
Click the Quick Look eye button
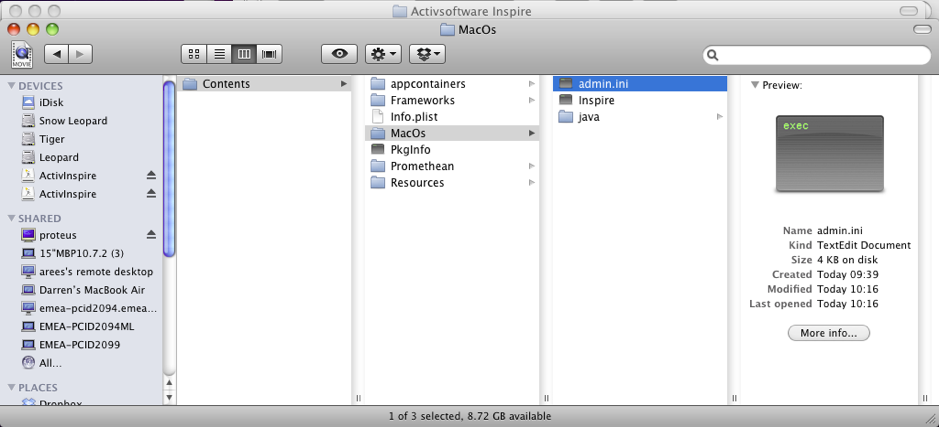[x=340, y=54]
